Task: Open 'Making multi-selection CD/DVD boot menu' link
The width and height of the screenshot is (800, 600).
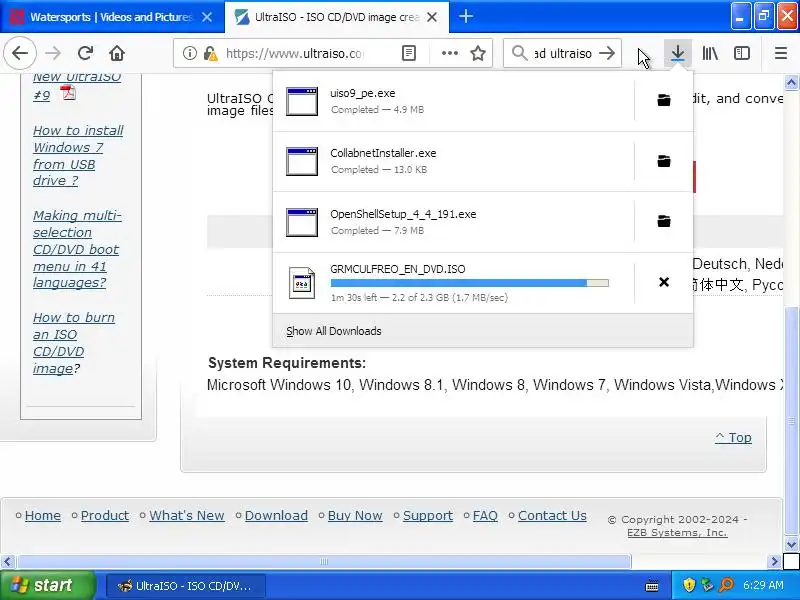Action: [77, 249]
